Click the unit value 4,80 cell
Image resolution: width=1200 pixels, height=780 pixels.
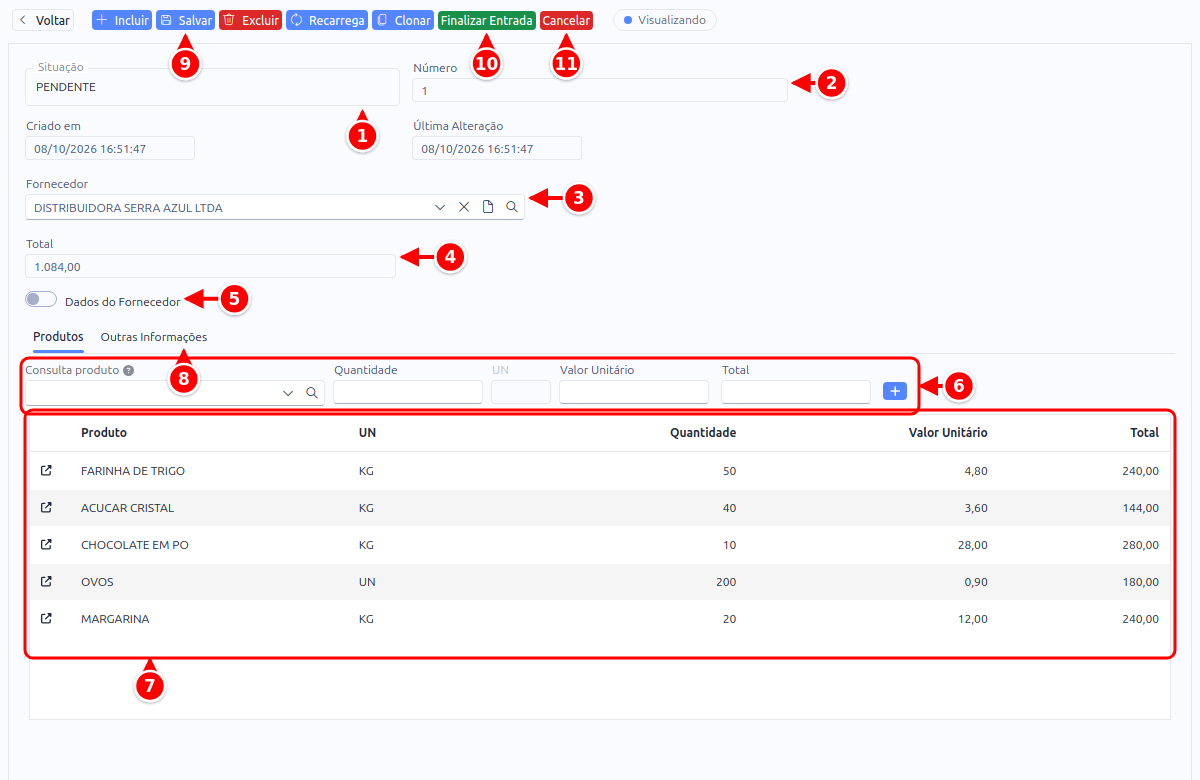(x=976, y=470)
